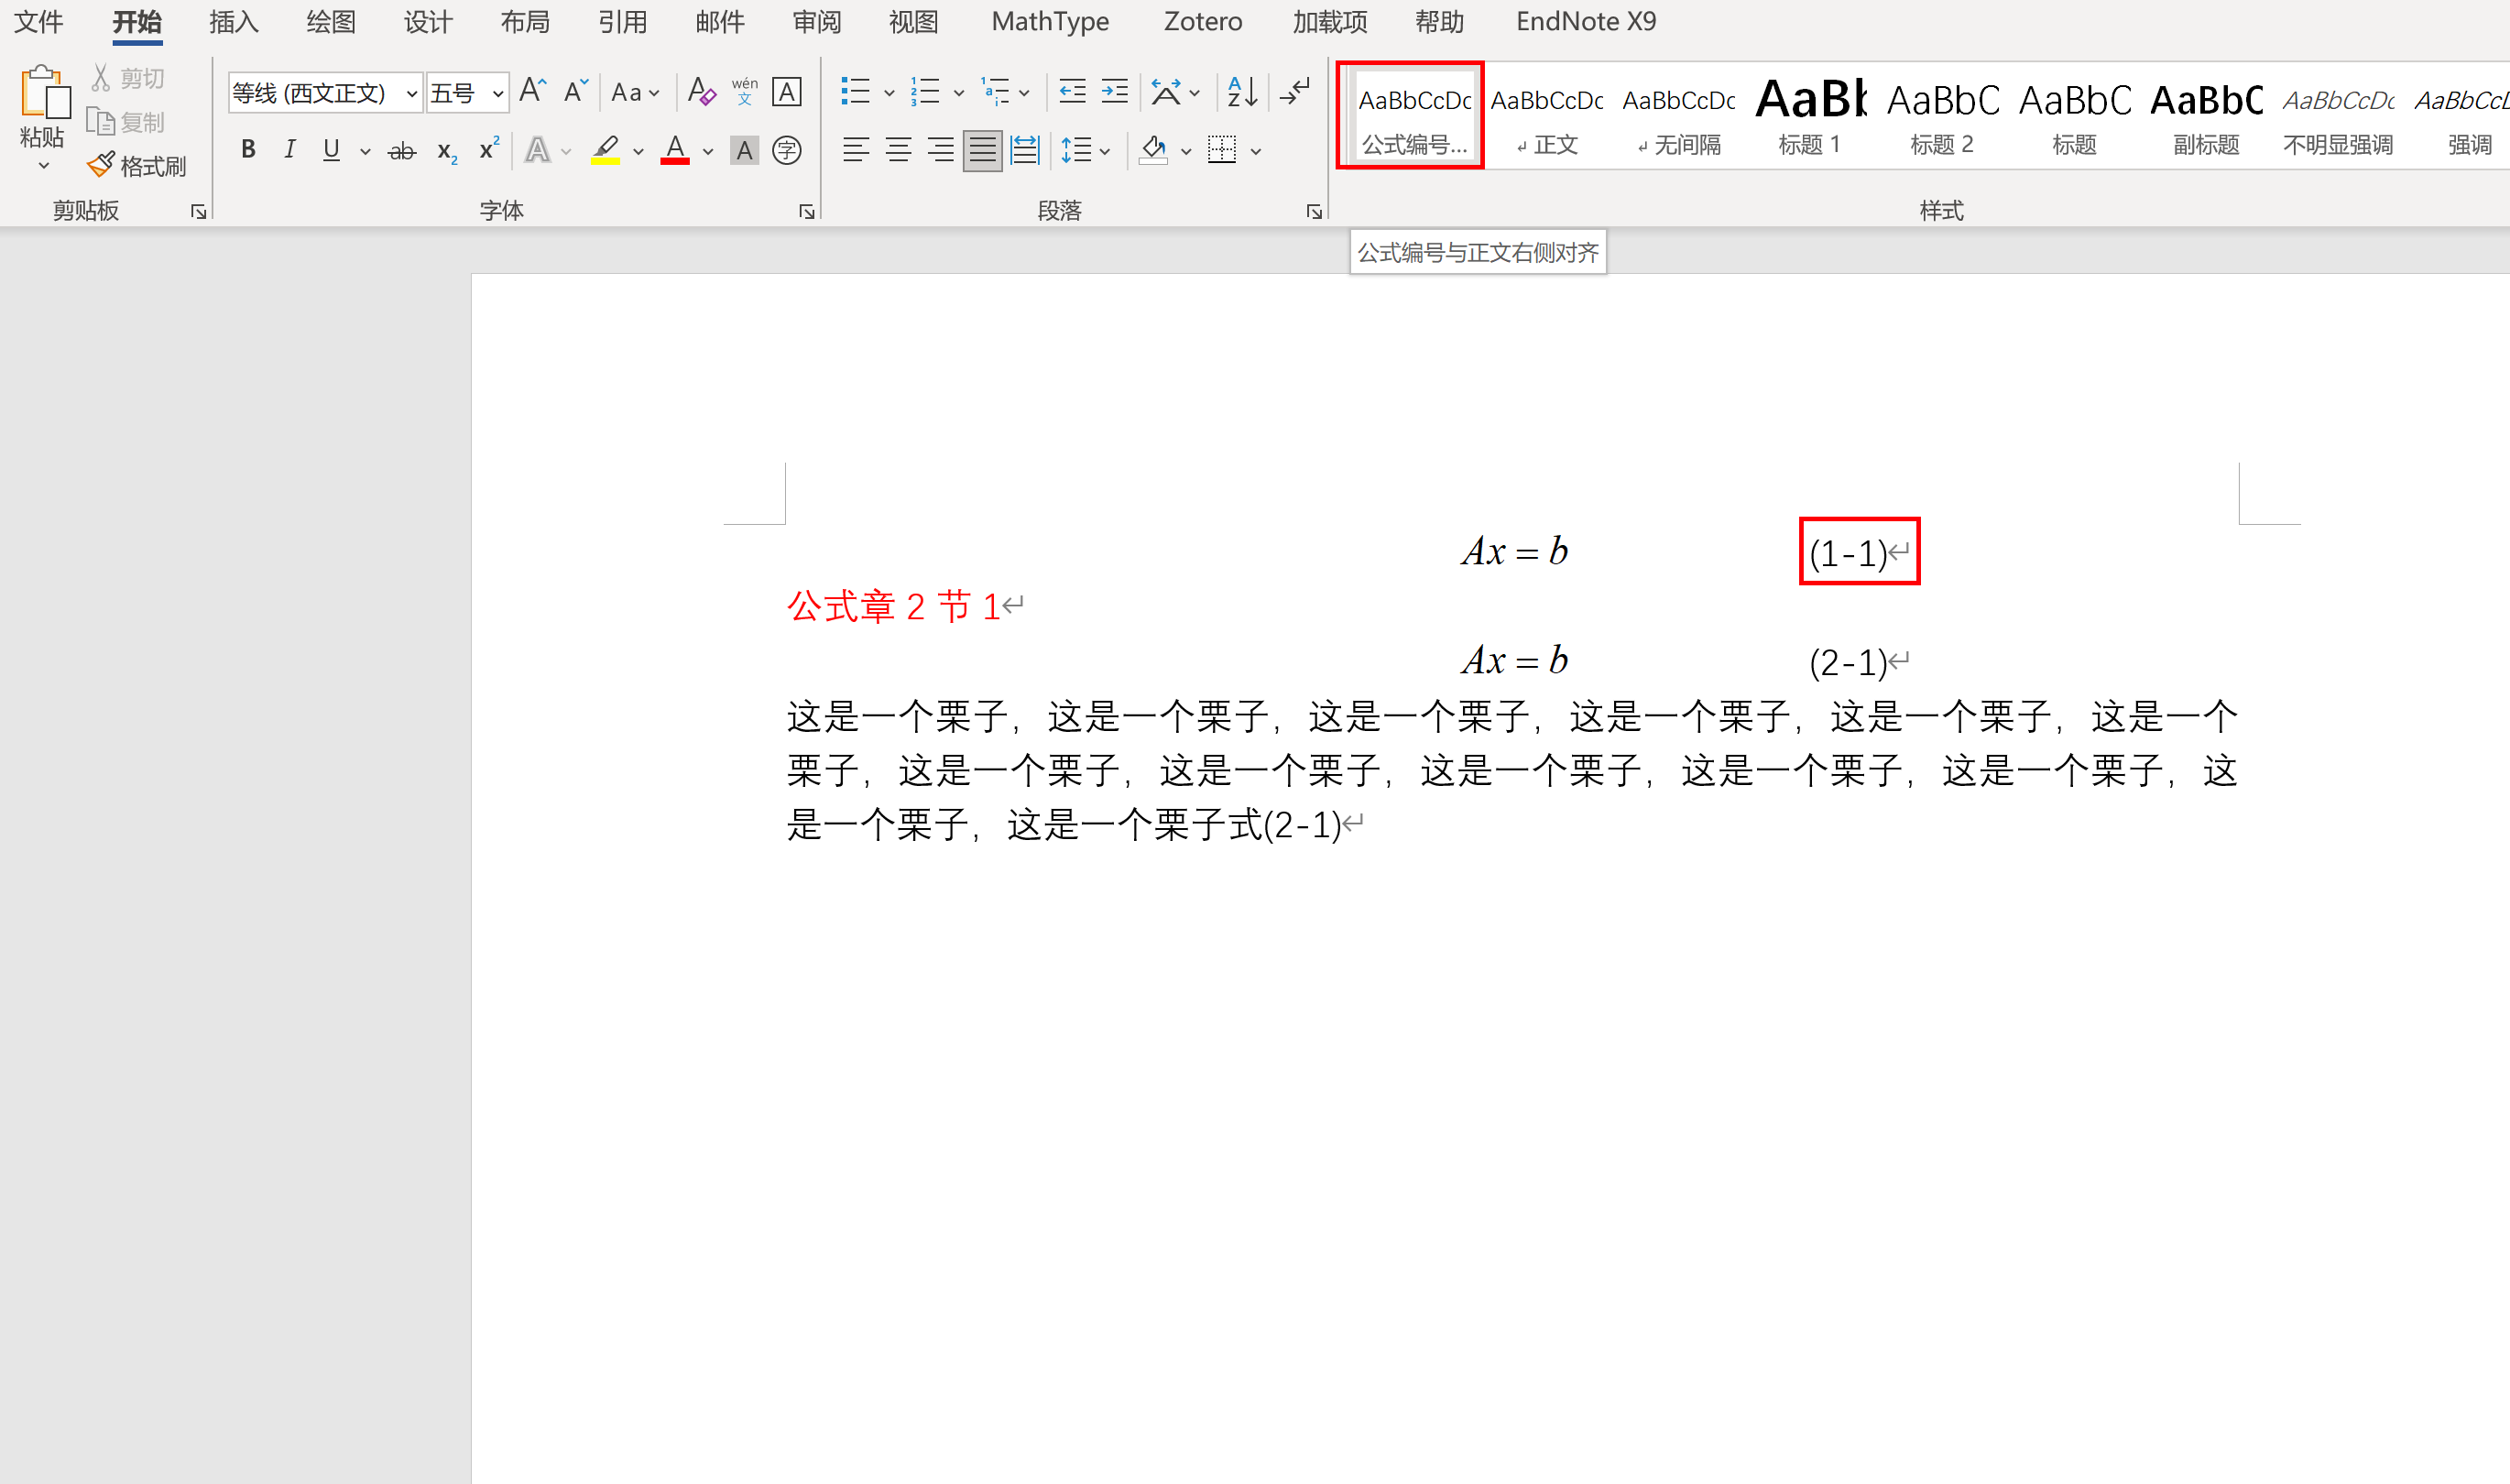Click the enclosed character 字 icon
This screenshot has height=1484, width=2510.
(x=787, y=151)
